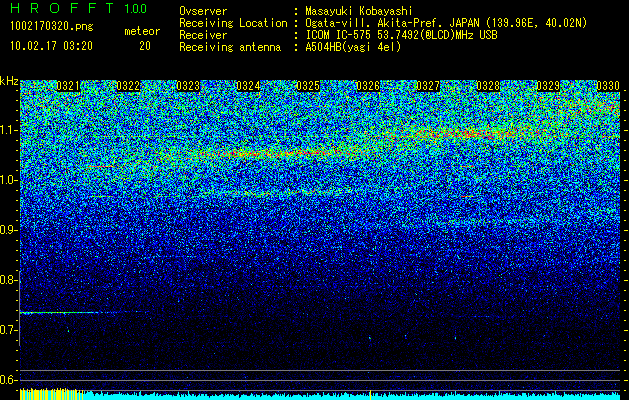Image resolution: width=629 pixels, height=400 pixels.
Task: Click the date and time 10.02.17 03:20
Action: tap(51, 46)
